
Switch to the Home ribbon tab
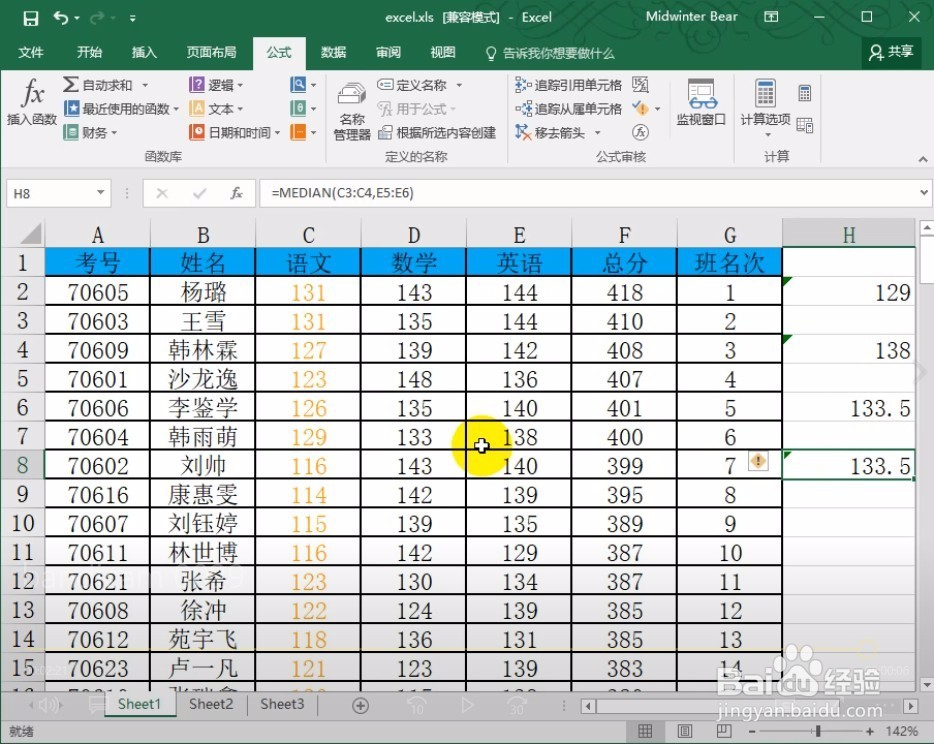[x=89, y=52]
